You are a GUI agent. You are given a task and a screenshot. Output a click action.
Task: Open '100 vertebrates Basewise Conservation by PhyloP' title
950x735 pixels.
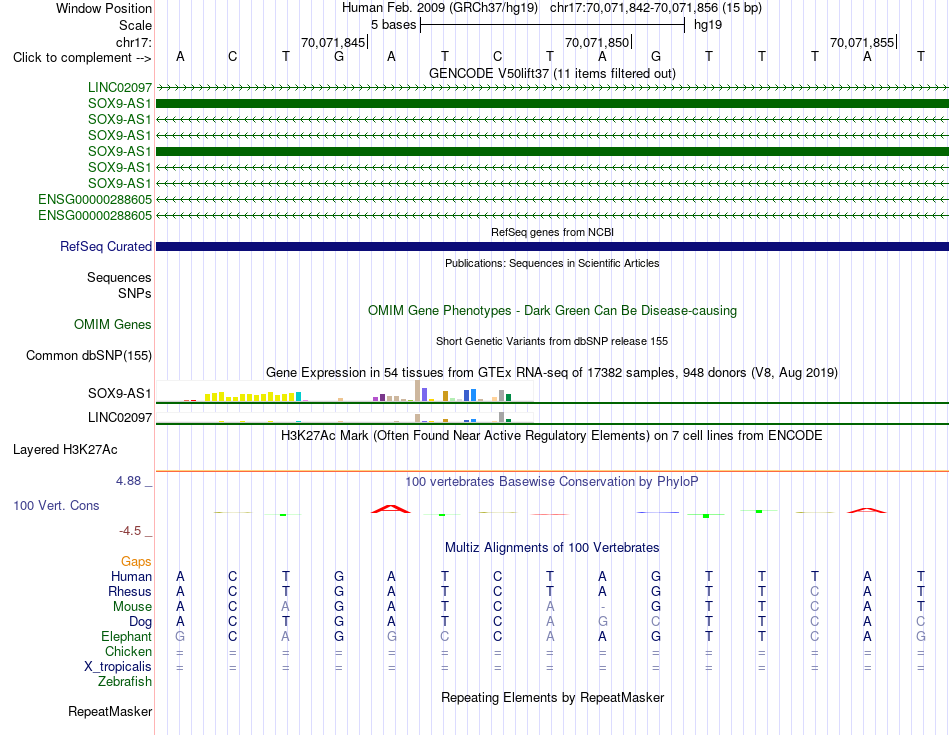[552, 482]
